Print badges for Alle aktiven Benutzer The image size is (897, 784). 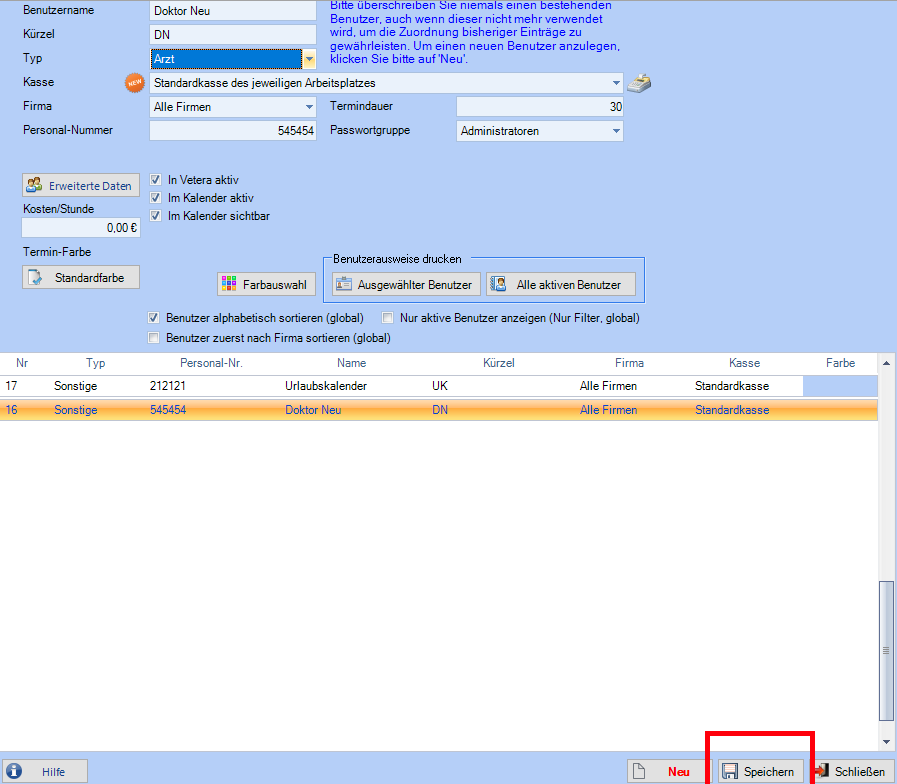coord(560,284)
